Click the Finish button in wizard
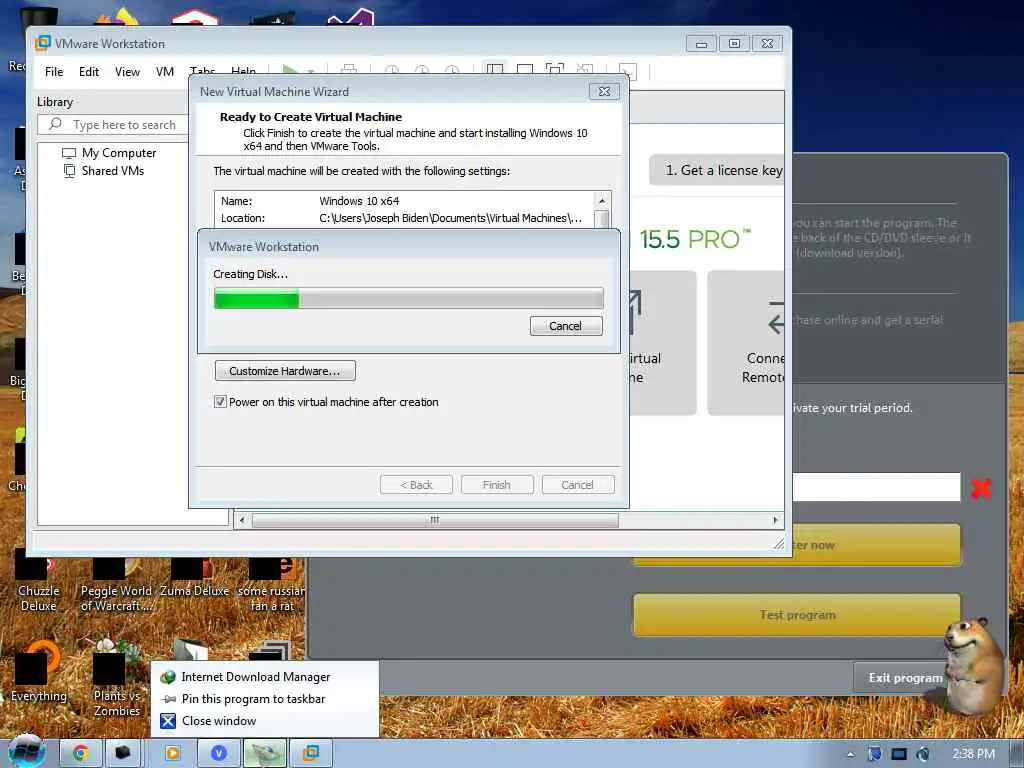Screen dimensions: 1024x768 tap(497, 485)
